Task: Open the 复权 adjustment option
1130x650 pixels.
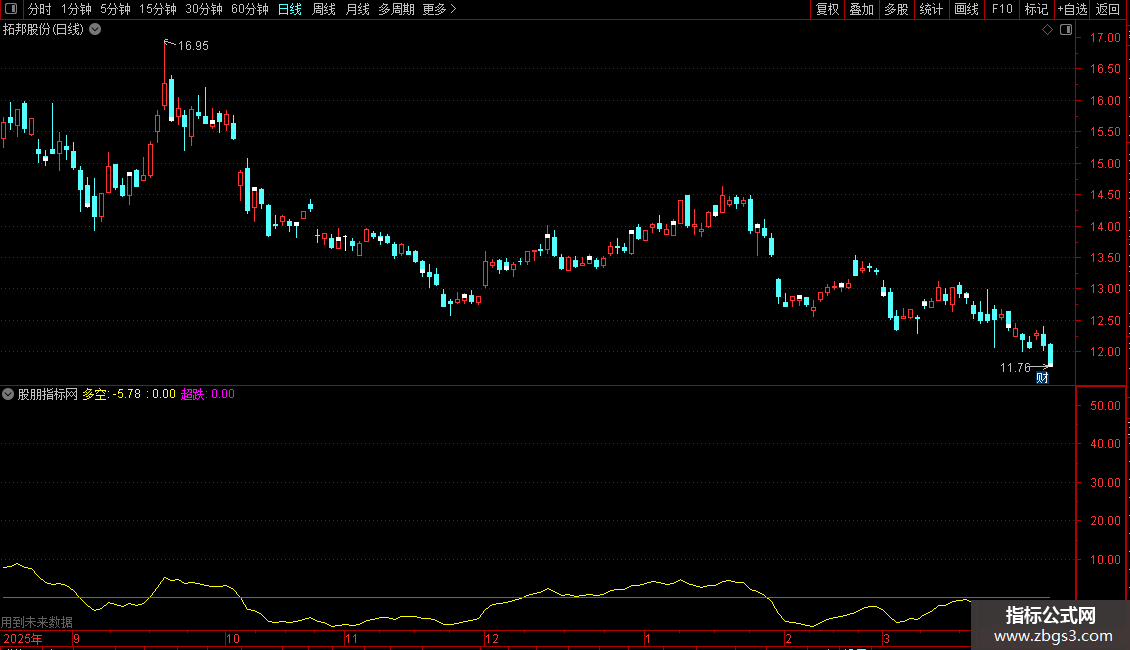Action: pos(827,9)
